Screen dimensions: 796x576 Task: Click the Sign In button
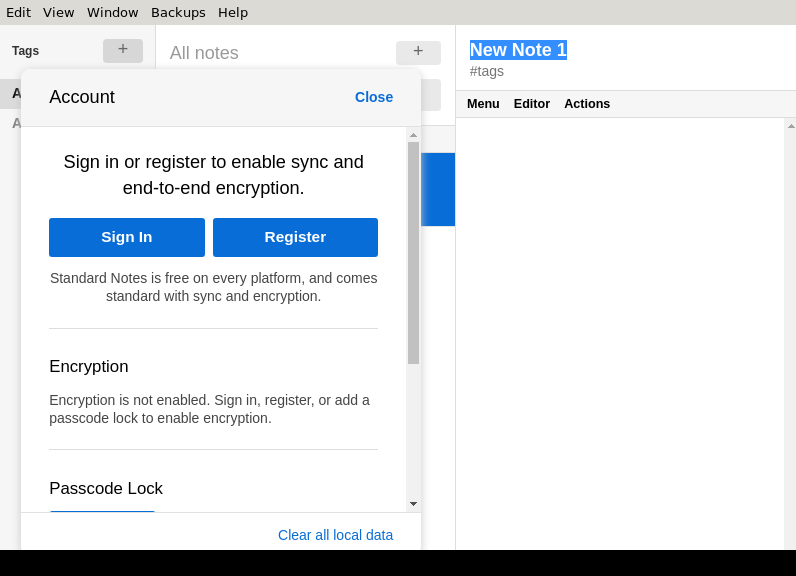click(127, 237)
